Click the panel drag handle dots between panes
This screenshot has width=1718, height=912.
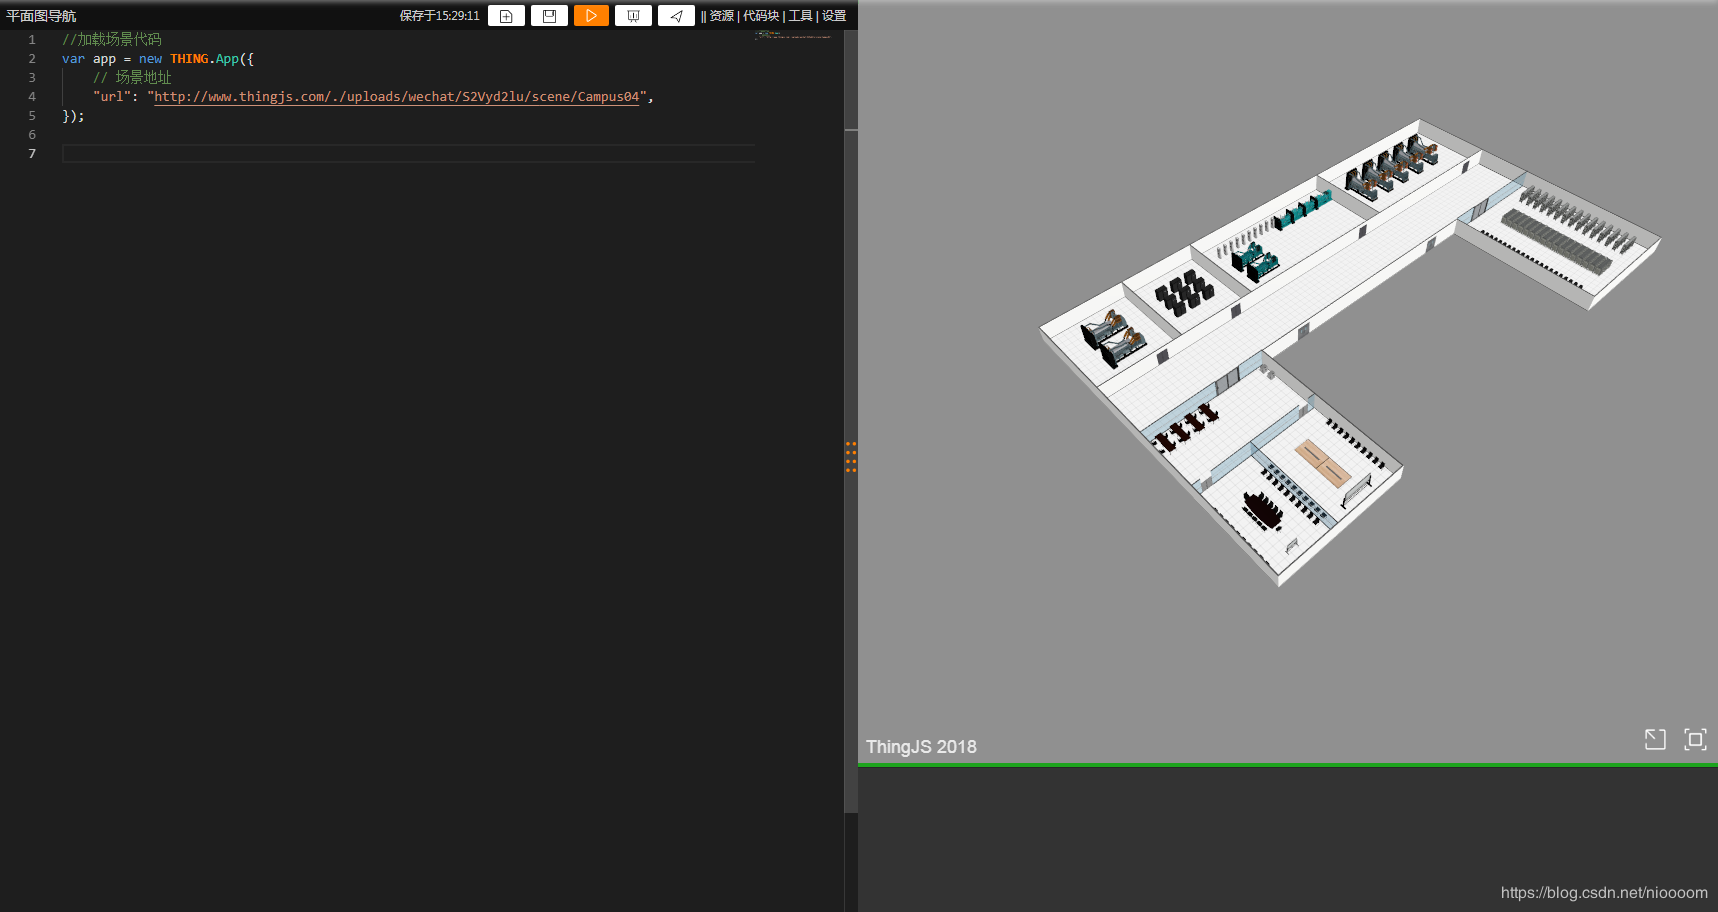(851, 457)
